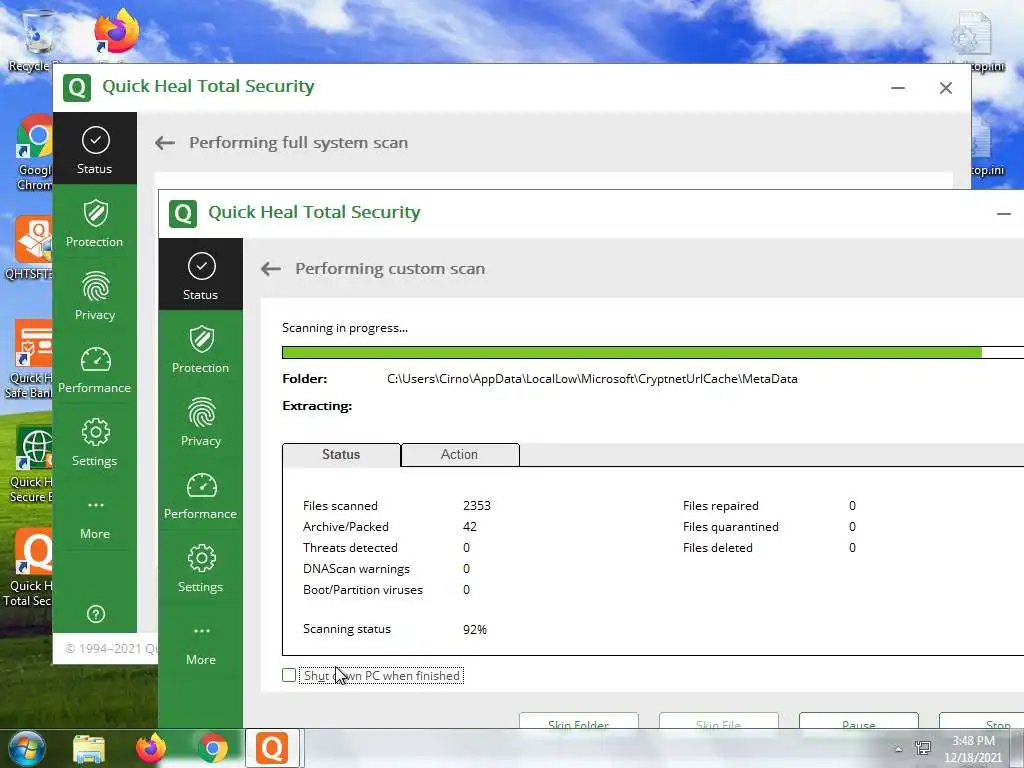Viewport: 1024px width, 768px height.
Task: Open Privacy in the front custom scan window
Action: pyautogui.click(x=200, y=422)
